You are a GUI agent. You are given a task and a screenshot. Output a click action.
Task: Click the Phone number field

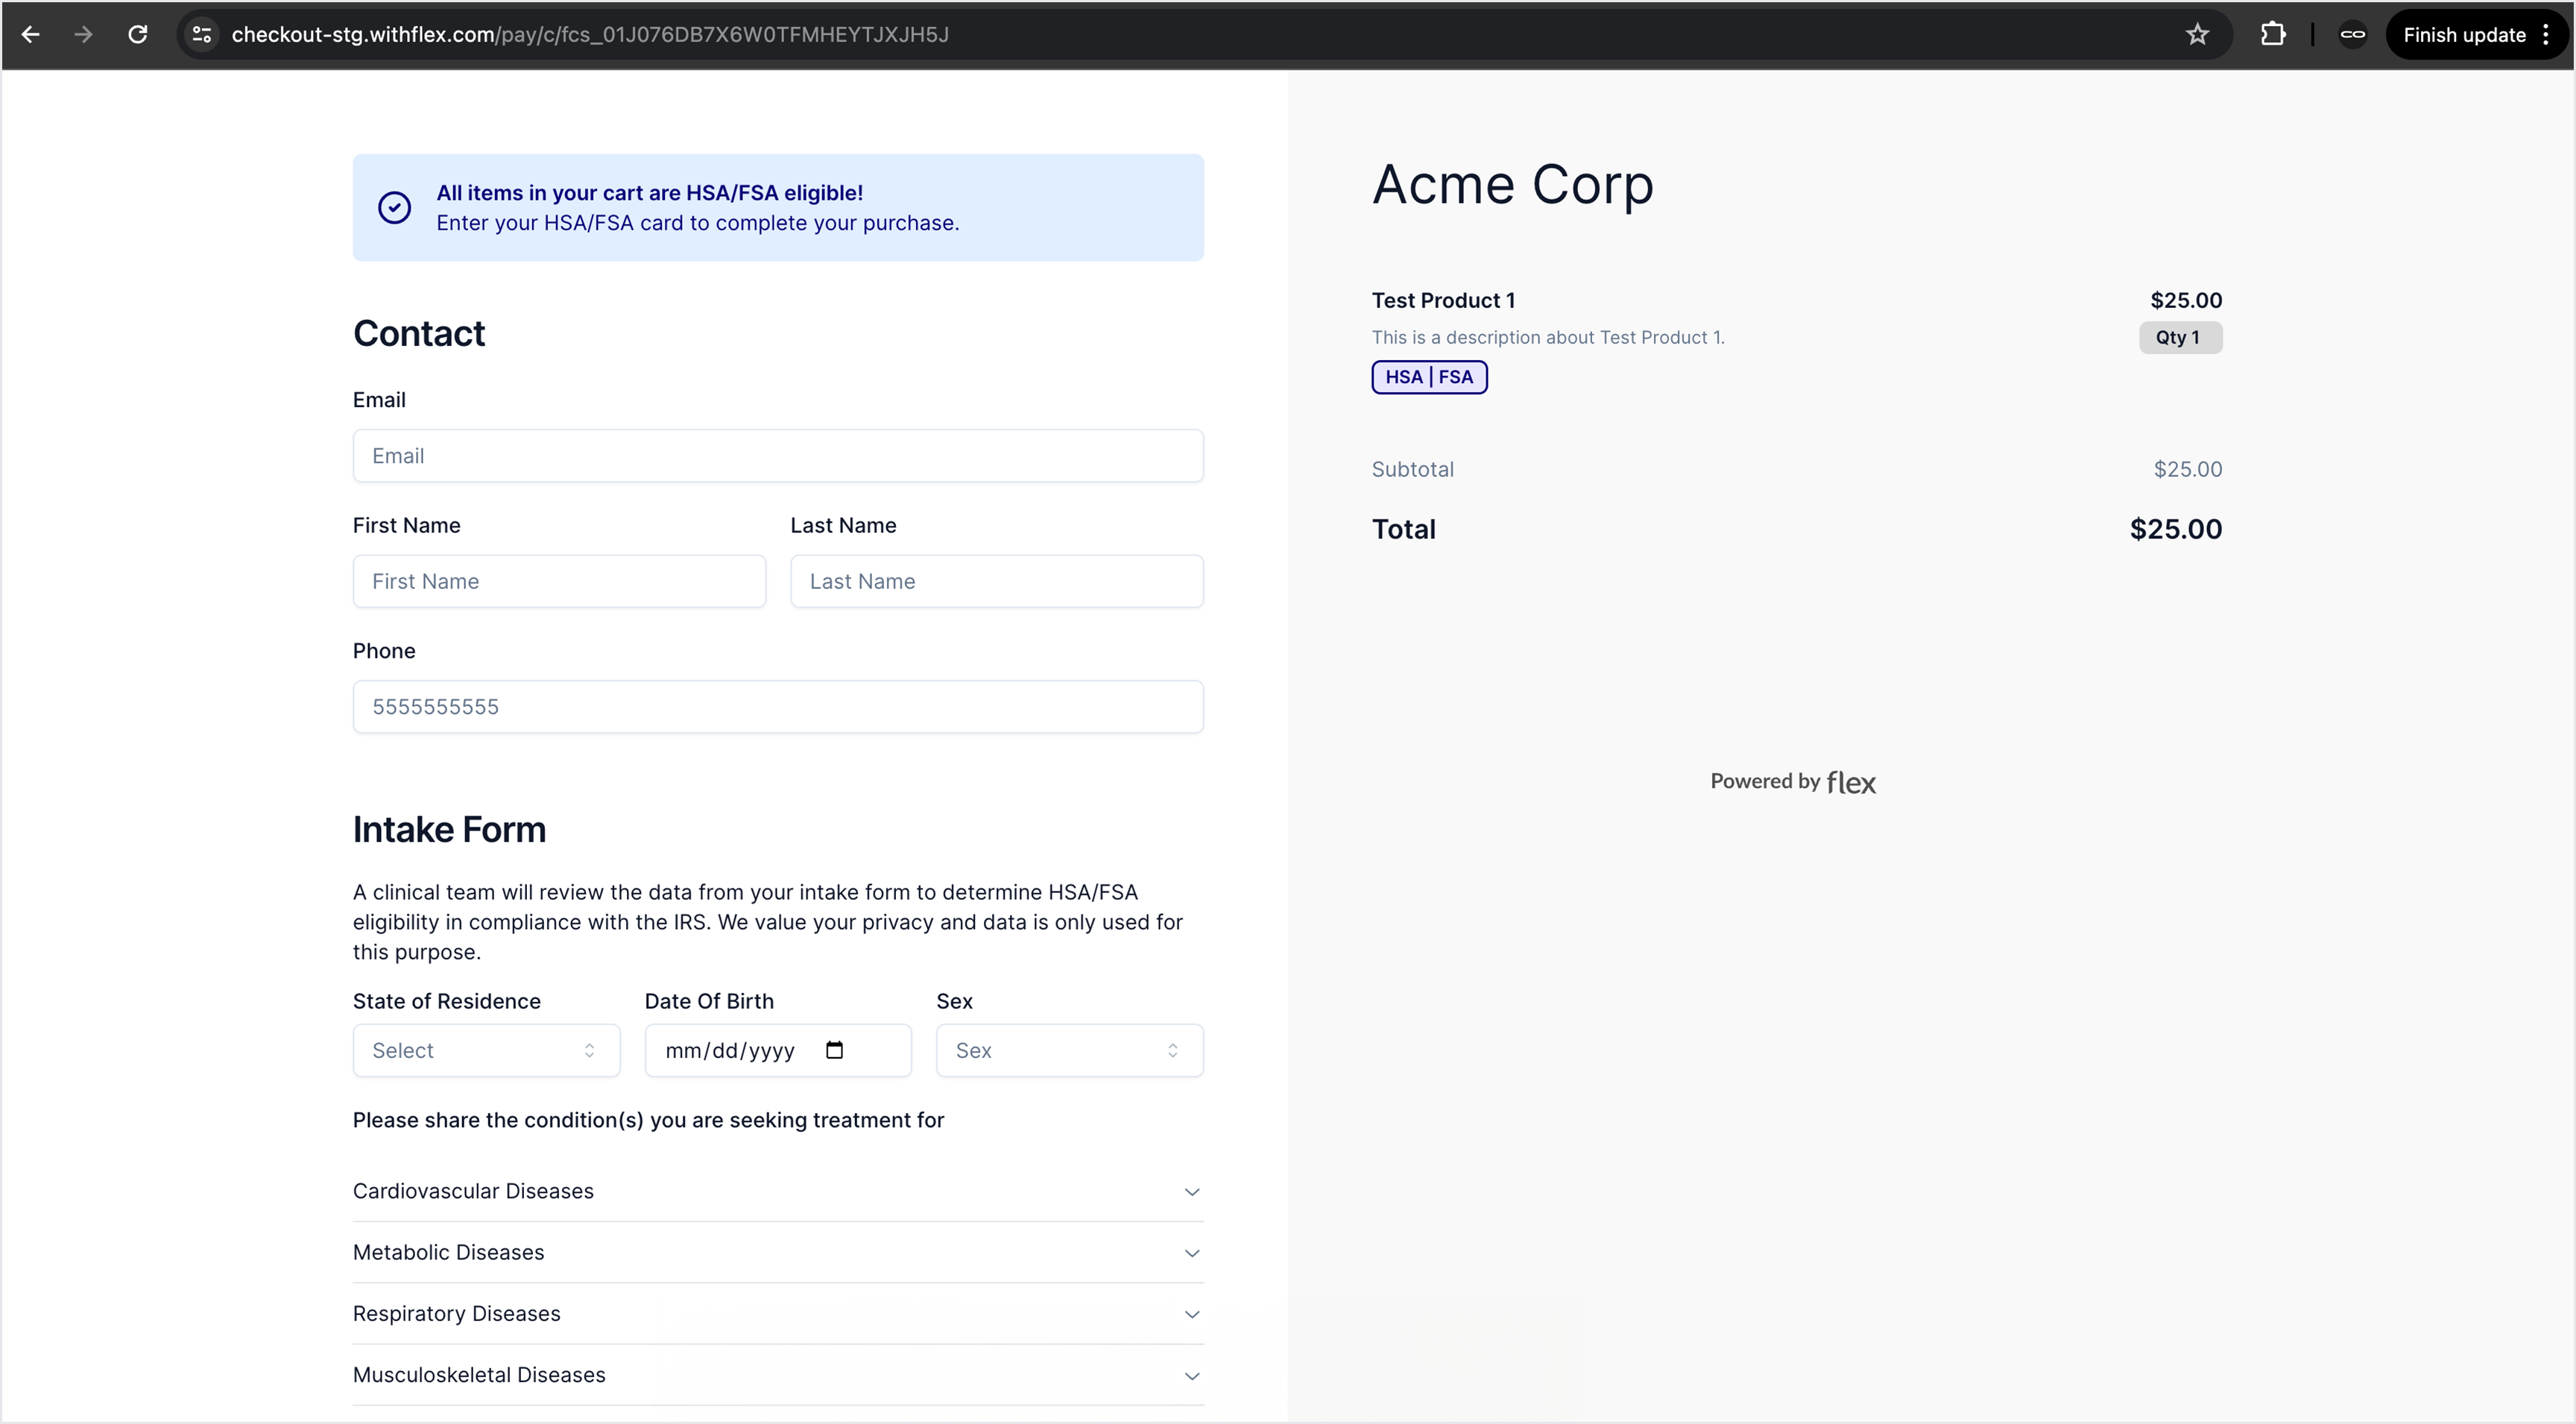coord(778,707)
